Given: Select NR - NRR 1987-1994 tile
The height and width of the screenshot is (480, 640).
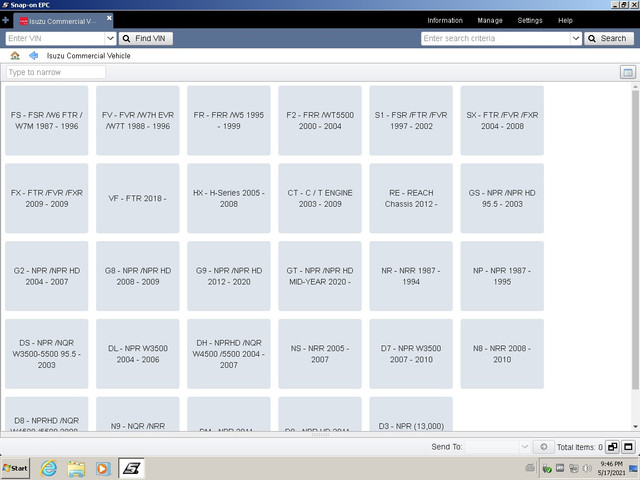Looking at the screenshot, I should 411,276.
